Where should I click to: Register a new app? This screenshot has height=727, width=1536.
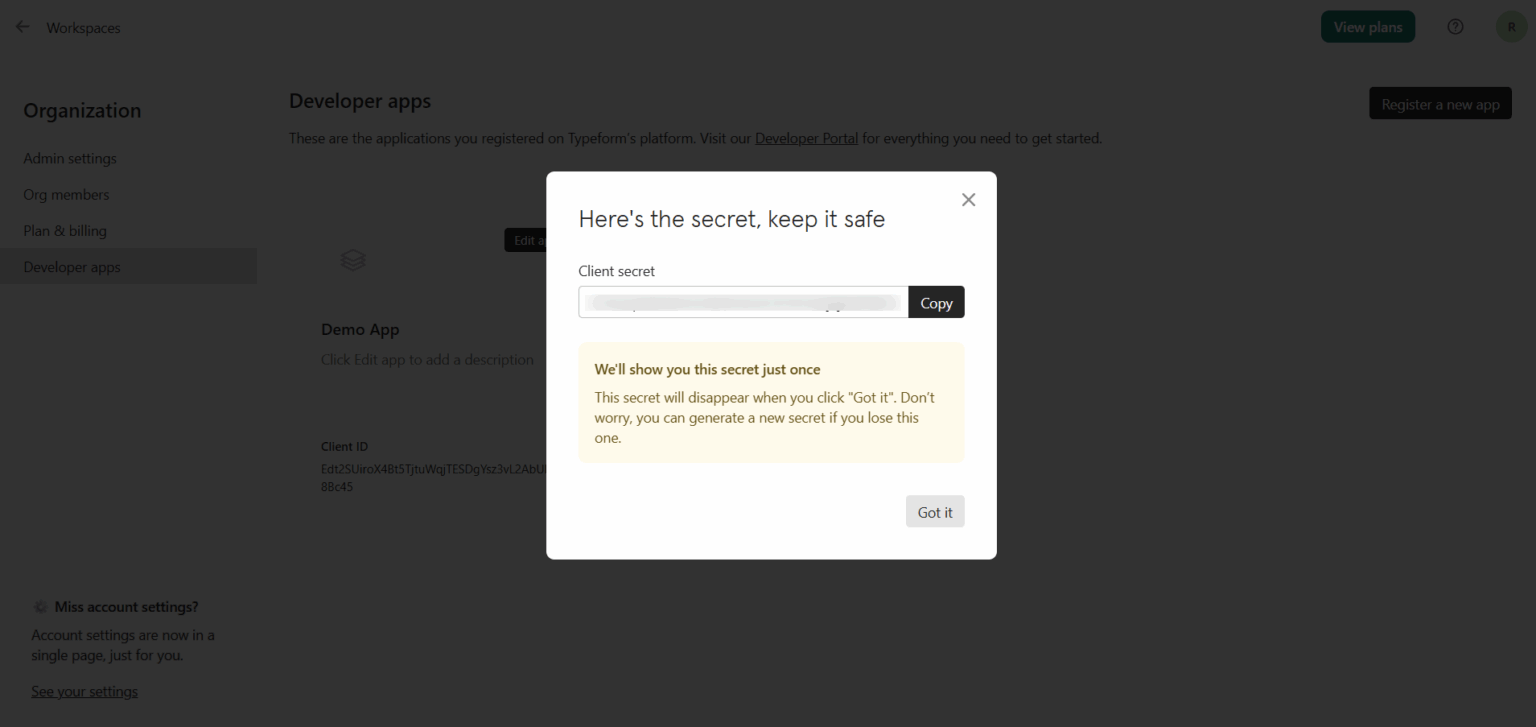tap(1440, 104)
